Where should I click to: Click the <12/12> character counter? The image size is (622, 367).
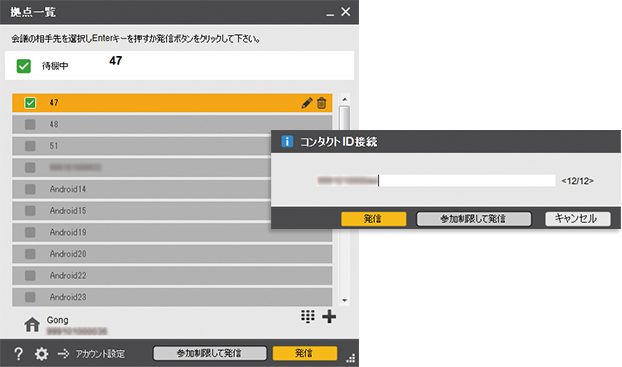click(x=578, y=181)
